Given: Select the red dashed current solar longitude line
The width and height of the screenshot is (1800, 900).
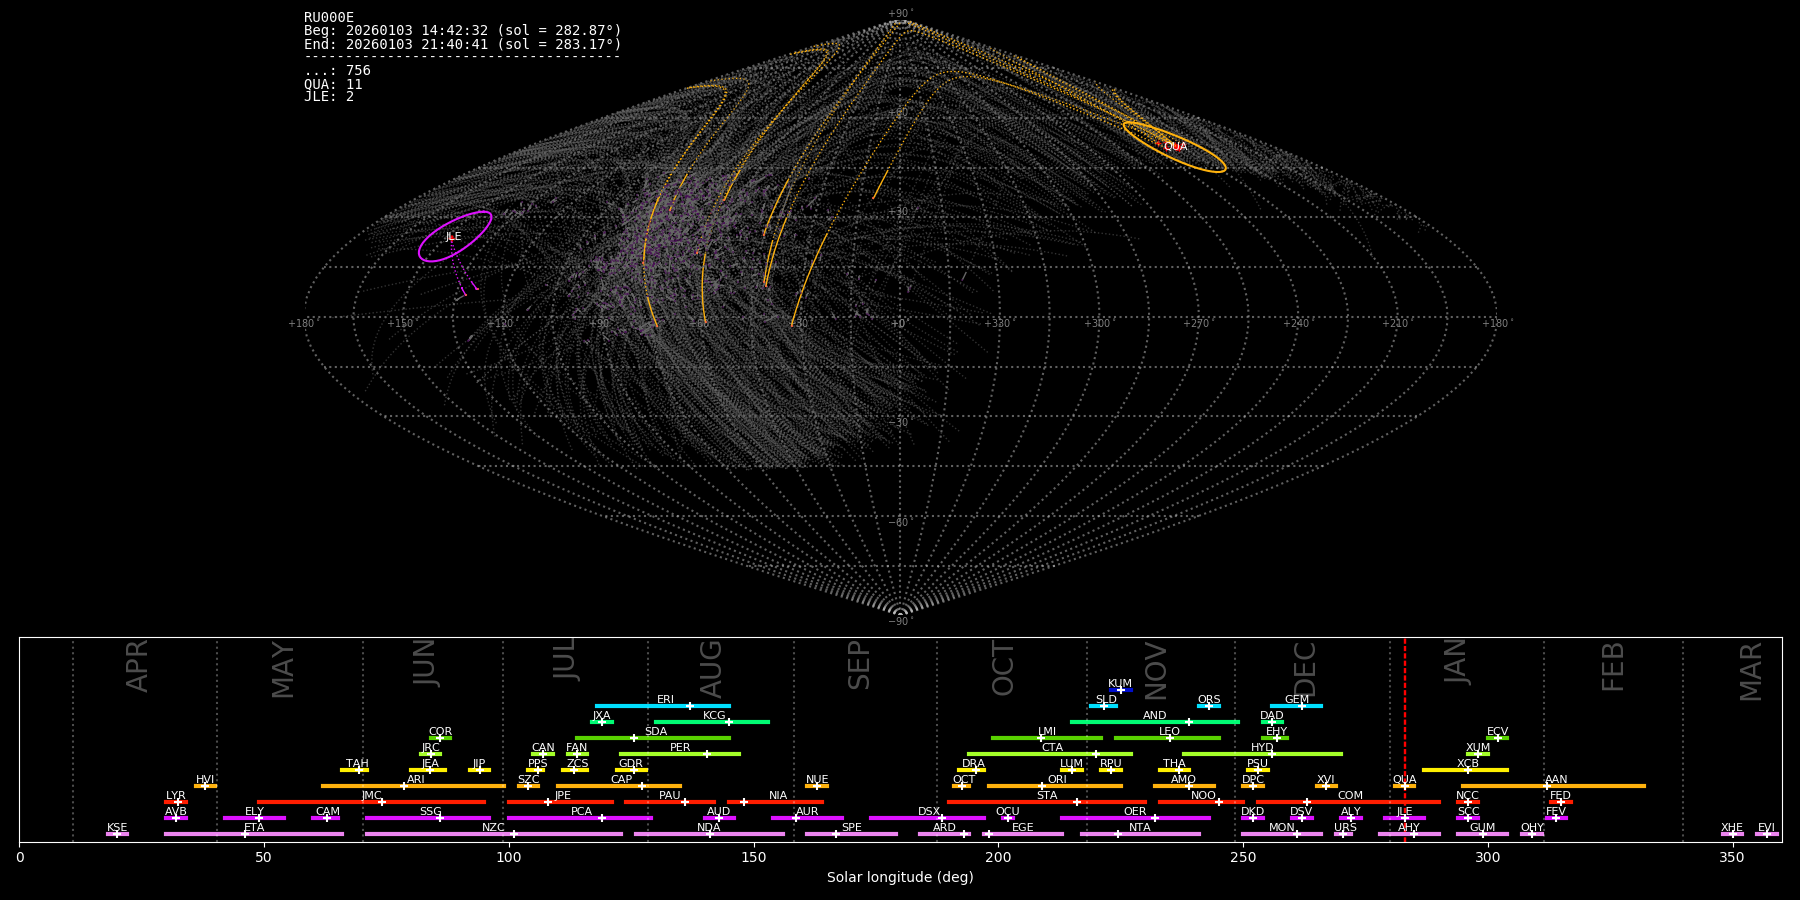Looking at the screenshot, I should tap(1404, 739).
